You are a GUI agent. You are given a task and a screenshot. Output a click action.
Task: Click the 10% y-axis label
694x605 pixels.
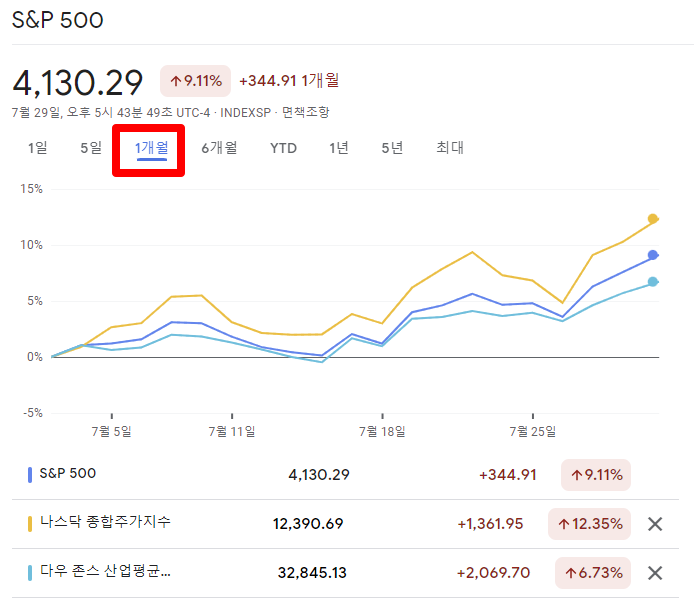[x=31, y=245]
